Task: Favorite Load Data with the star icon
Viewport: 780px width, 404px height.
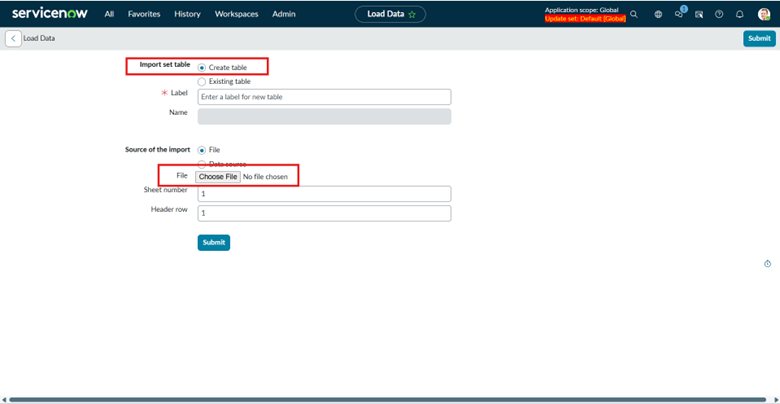Action: pos(411,14)
